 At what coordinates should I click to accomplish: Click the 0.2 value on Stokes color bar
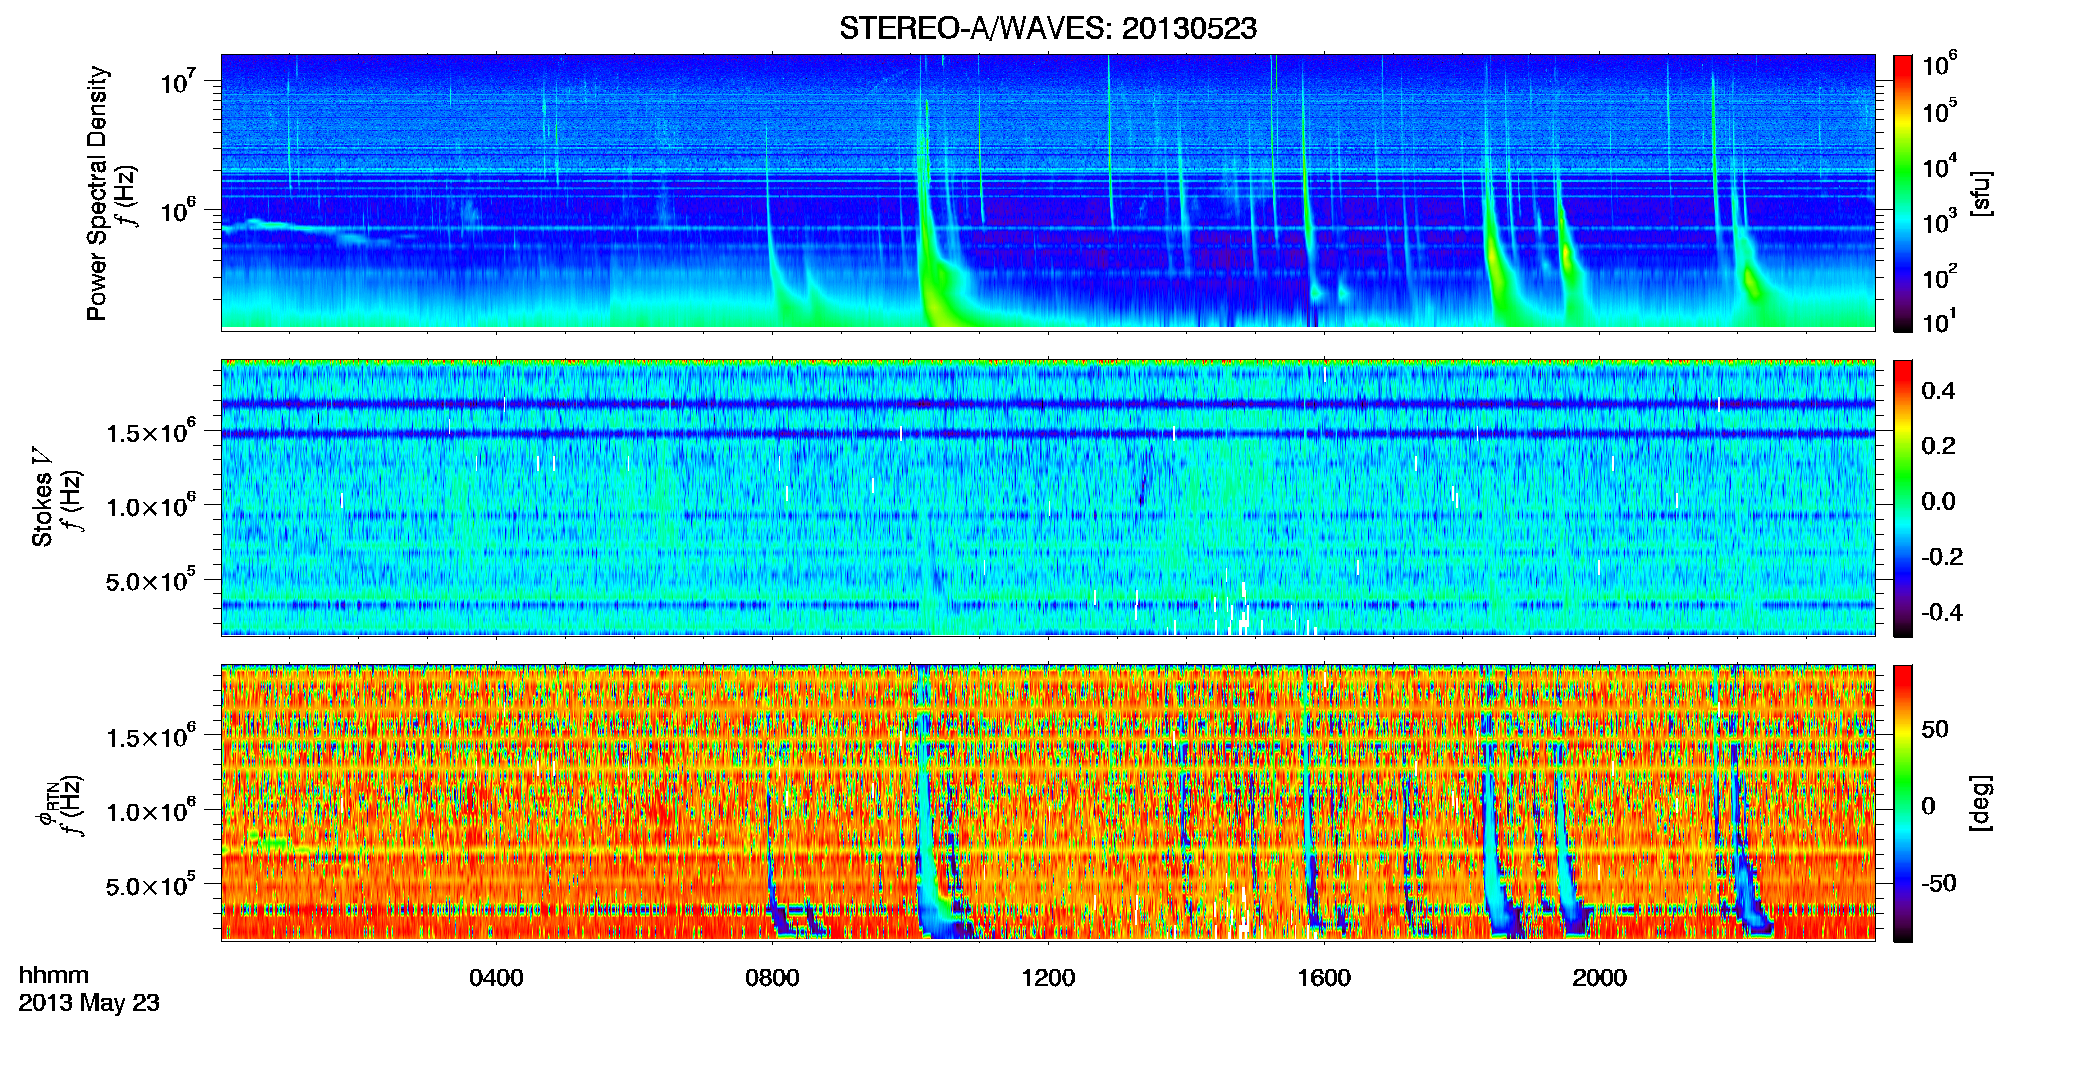pyautogui.click(x=1938, y=446)
